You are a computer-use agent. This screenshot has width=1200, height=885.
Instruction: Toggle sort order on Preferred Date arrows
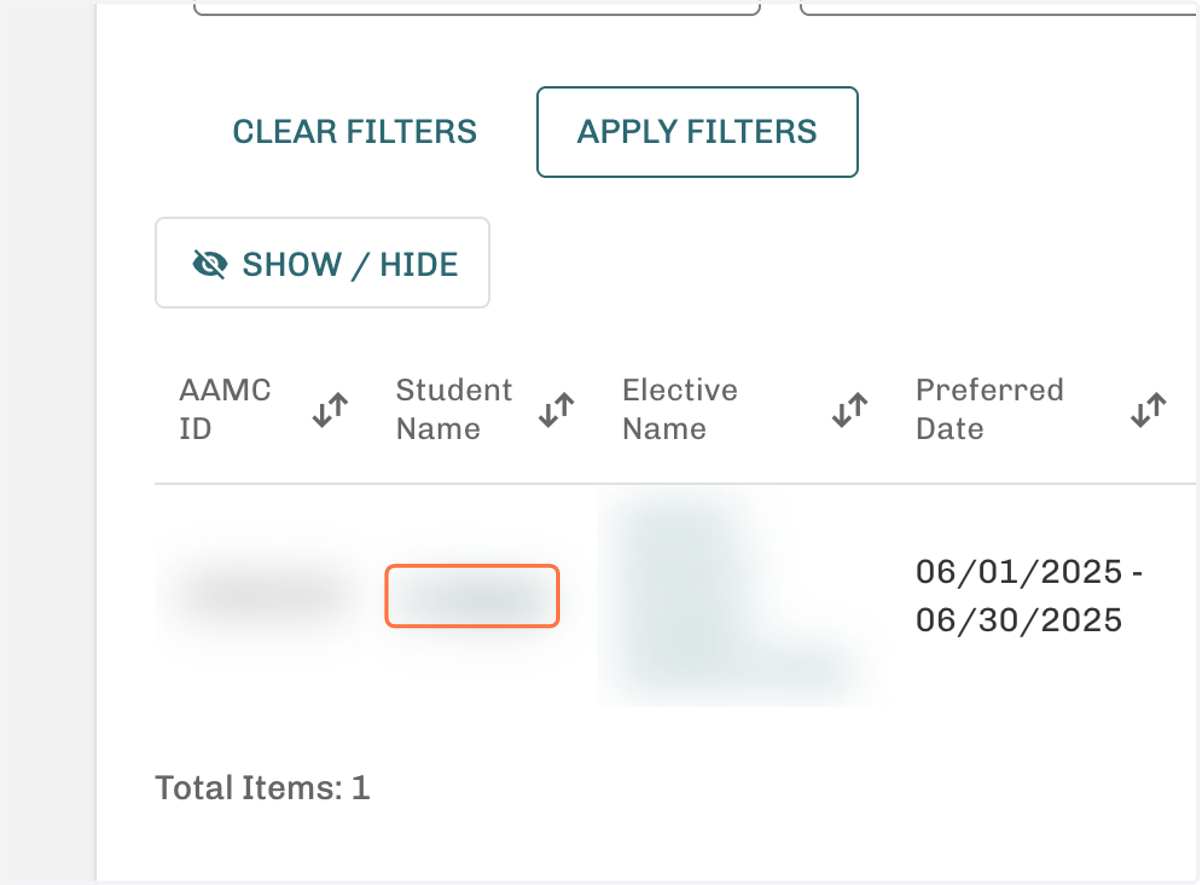[x=1149, y=410]
